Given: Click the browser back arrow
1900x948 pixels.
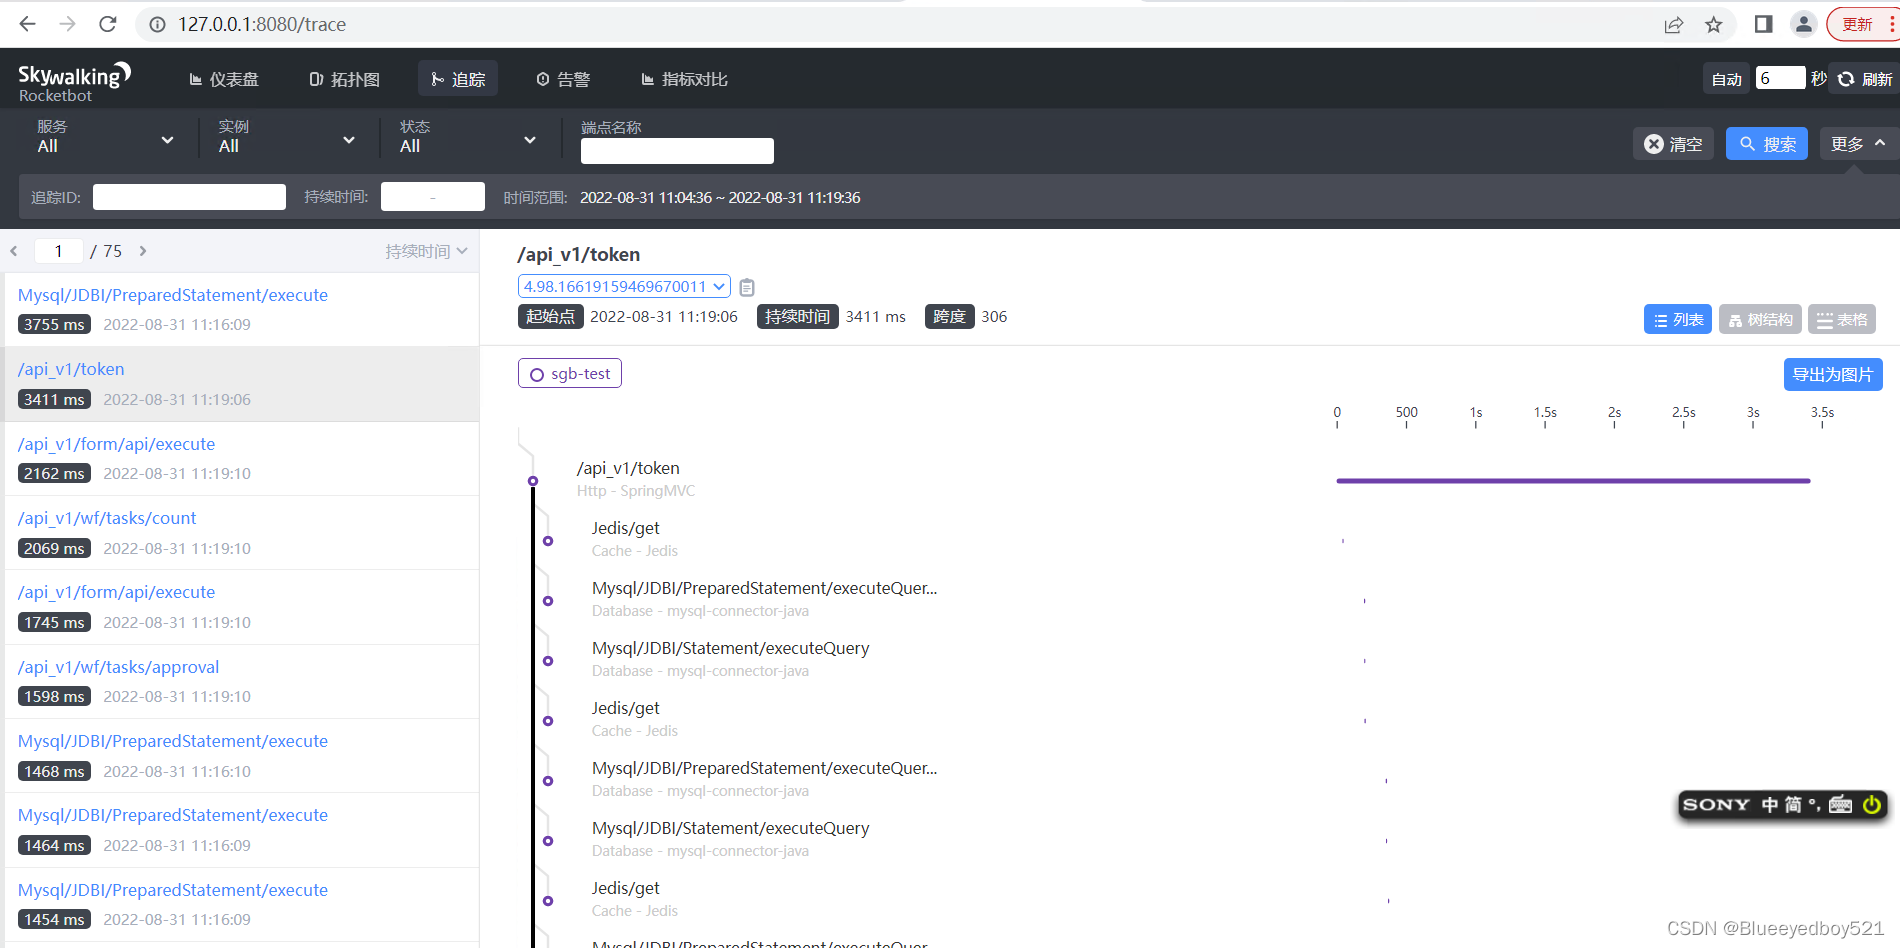Looking at the screenshot, I should point(27,24).
